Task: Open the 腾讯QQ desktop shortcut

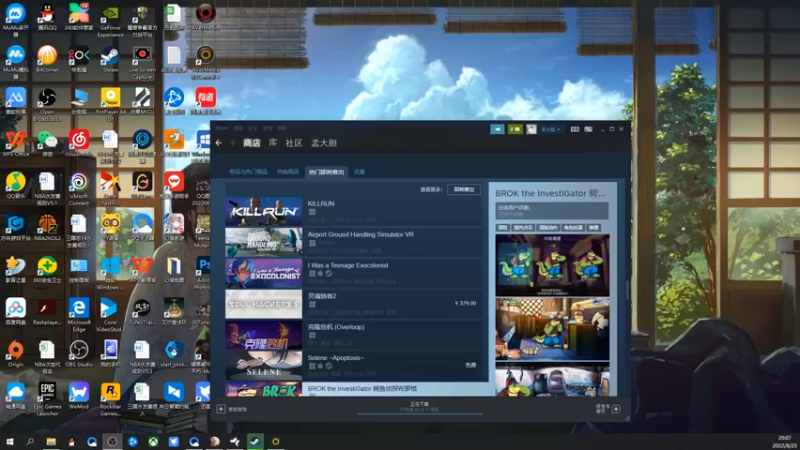Action: click(47, 17)
